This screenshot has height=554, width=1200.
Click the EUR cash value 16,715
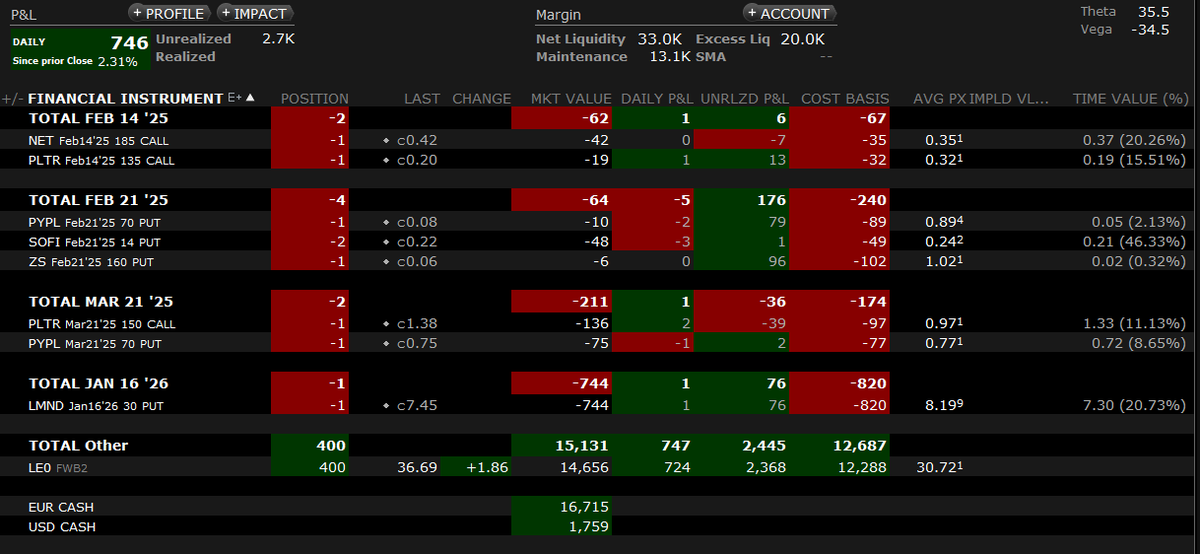click(583, 507)
